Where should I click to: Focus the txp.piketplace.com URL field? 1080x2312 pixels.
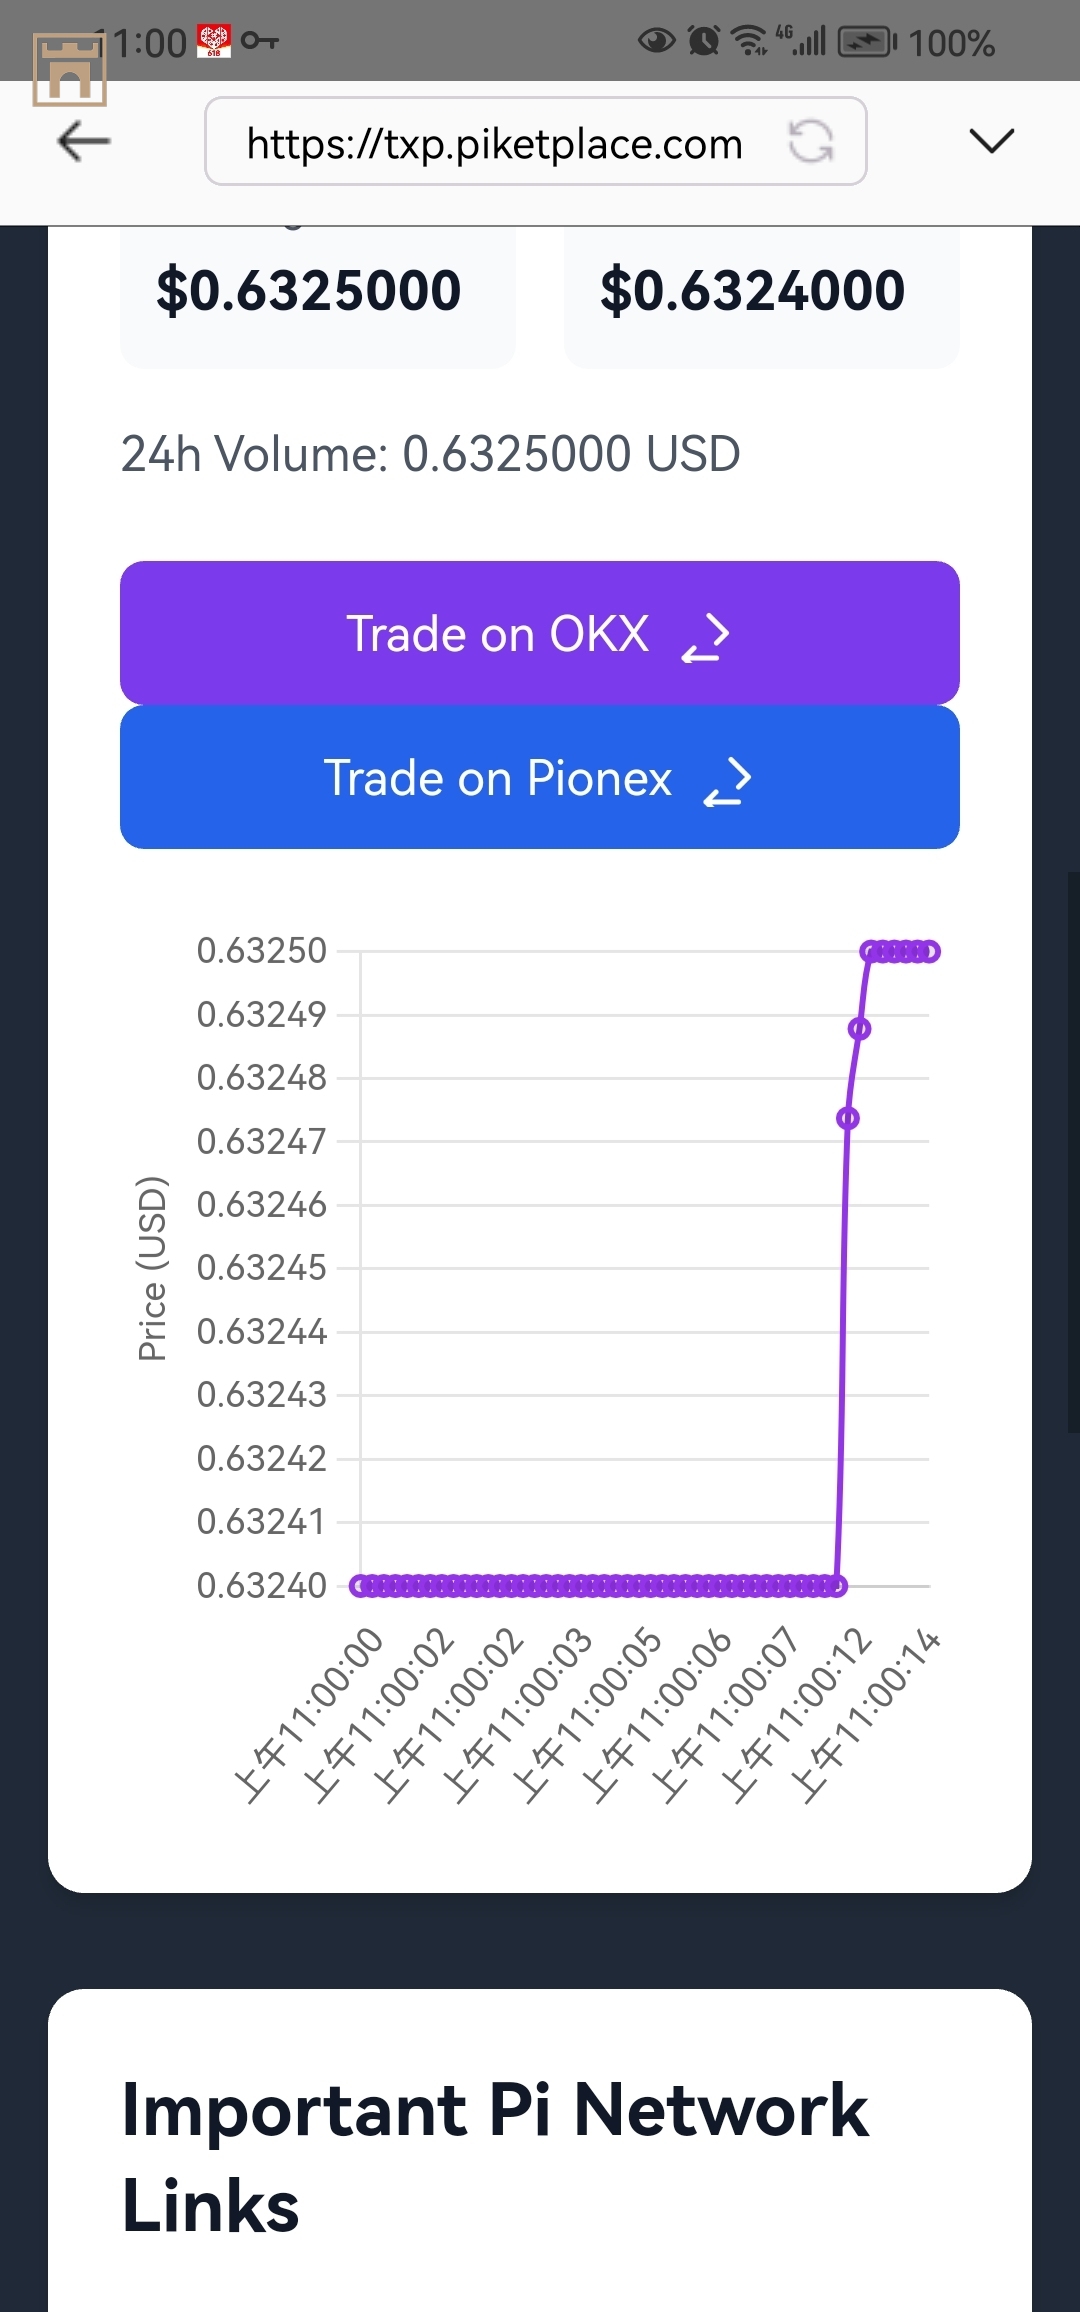click(536, 141)
